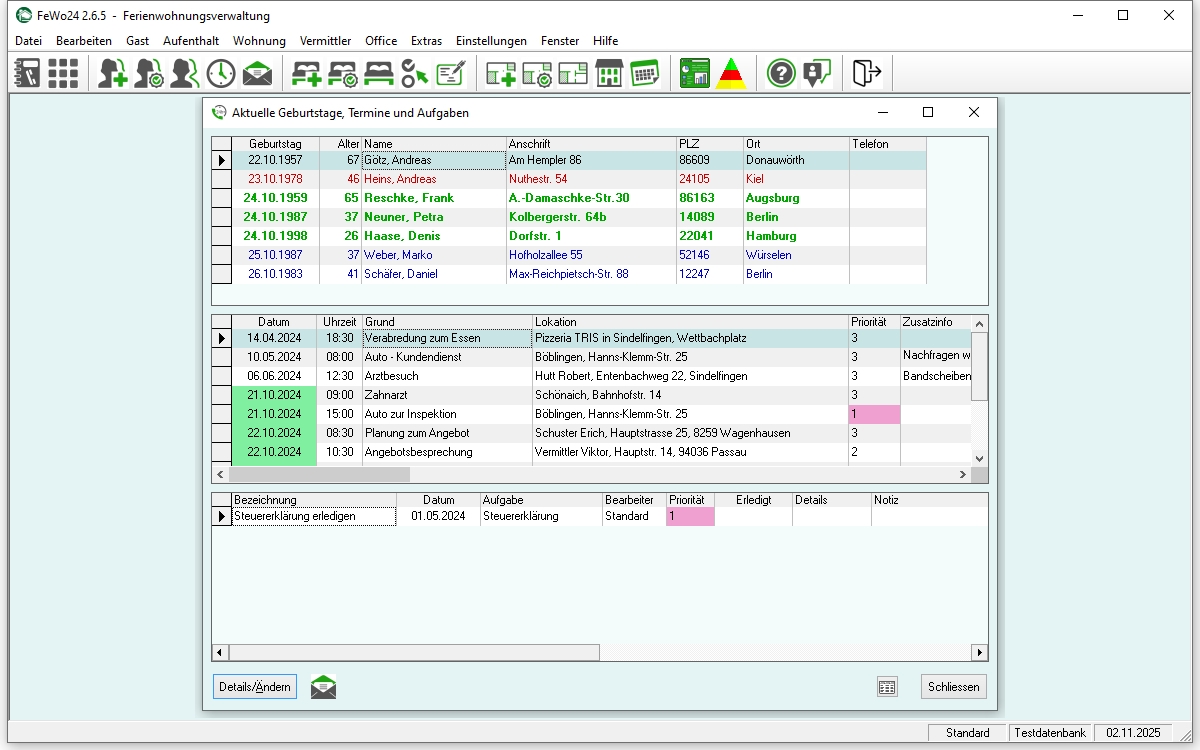The image size is (1200, 750).
Task: Open the Vermittler menu
Action: (325, 41)
